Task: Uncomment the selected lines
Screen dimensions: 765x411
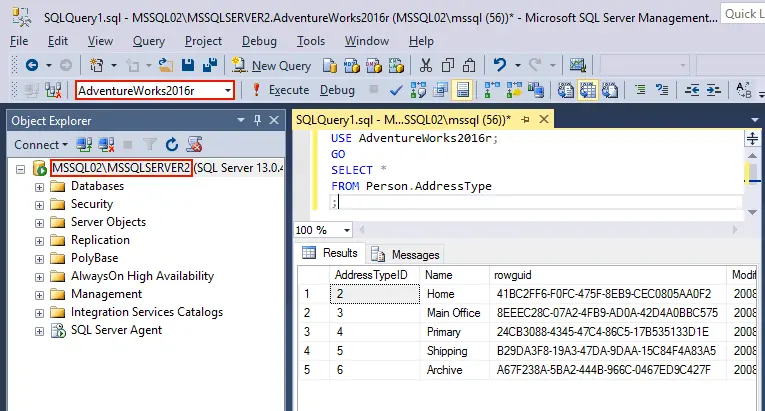Action: (x=662, y=90)
